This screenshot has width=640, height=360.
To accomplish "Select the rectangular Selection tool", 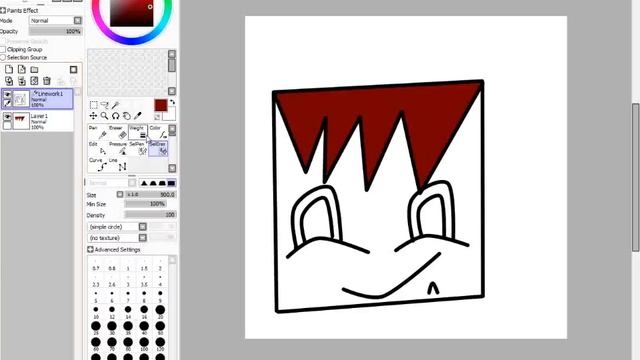I will pyautogui.click(x=93, y=105).
